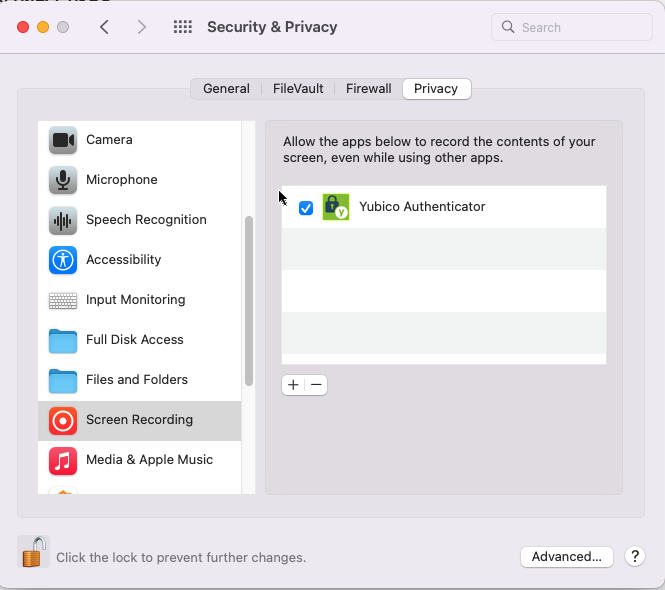Add an app with the plus button
665x590 pixels.
click(x=293, y=385)
